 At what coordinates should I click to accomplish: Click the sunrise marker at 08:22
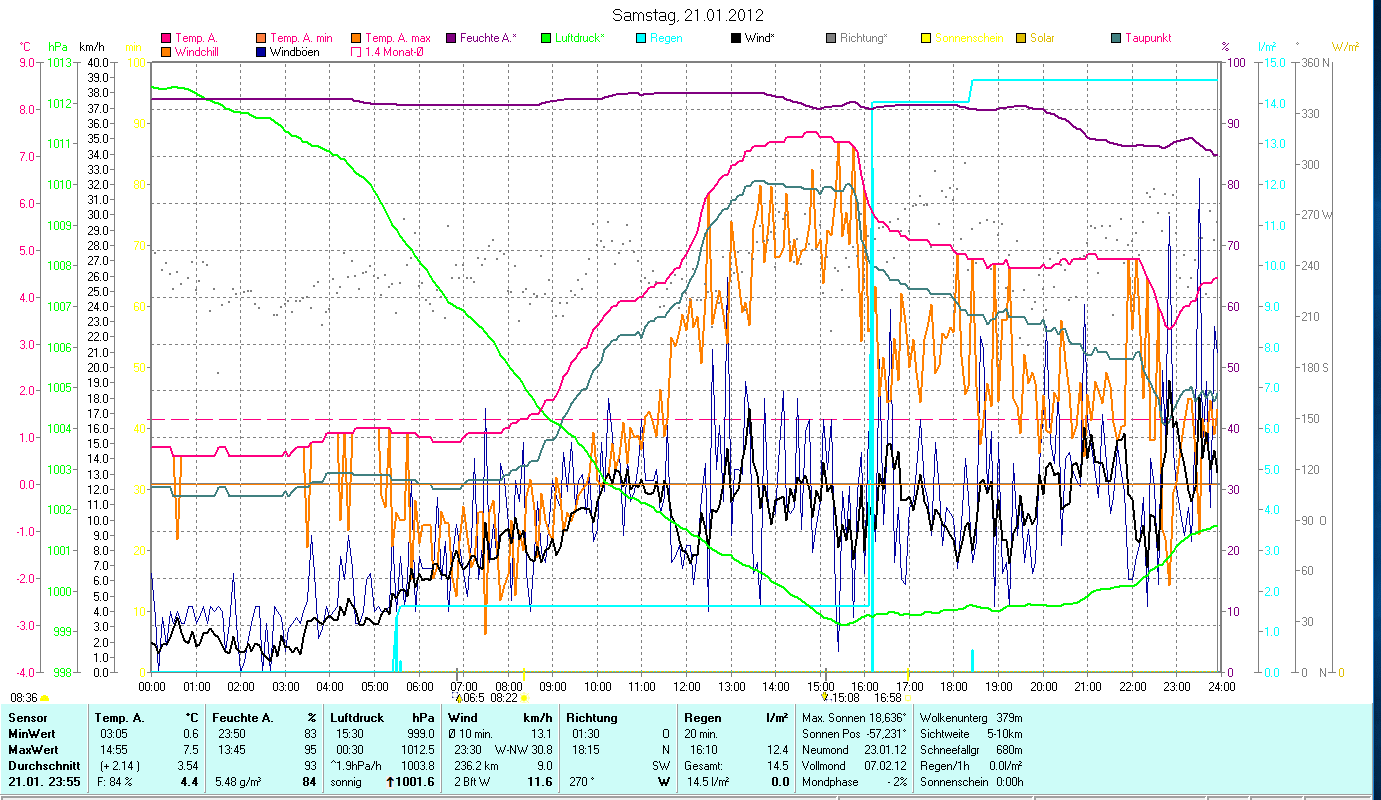pyautogui.click(x=524, y=697)
